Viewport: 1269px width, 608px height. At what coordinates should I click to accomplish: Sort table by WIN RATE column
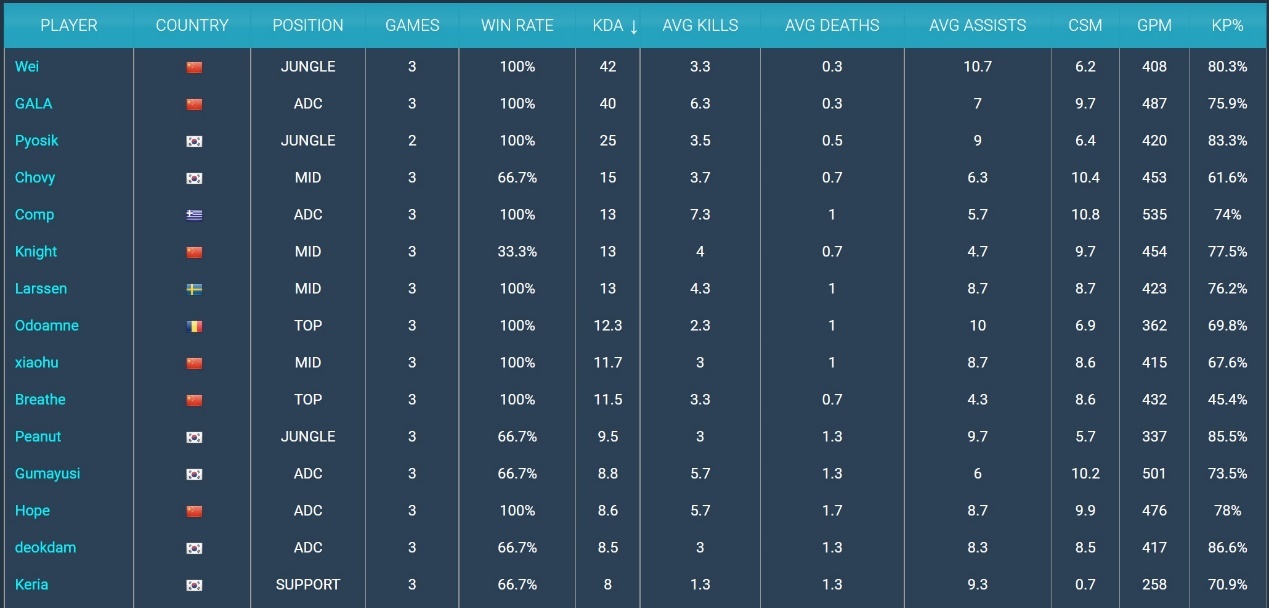[x=517, y=25]
